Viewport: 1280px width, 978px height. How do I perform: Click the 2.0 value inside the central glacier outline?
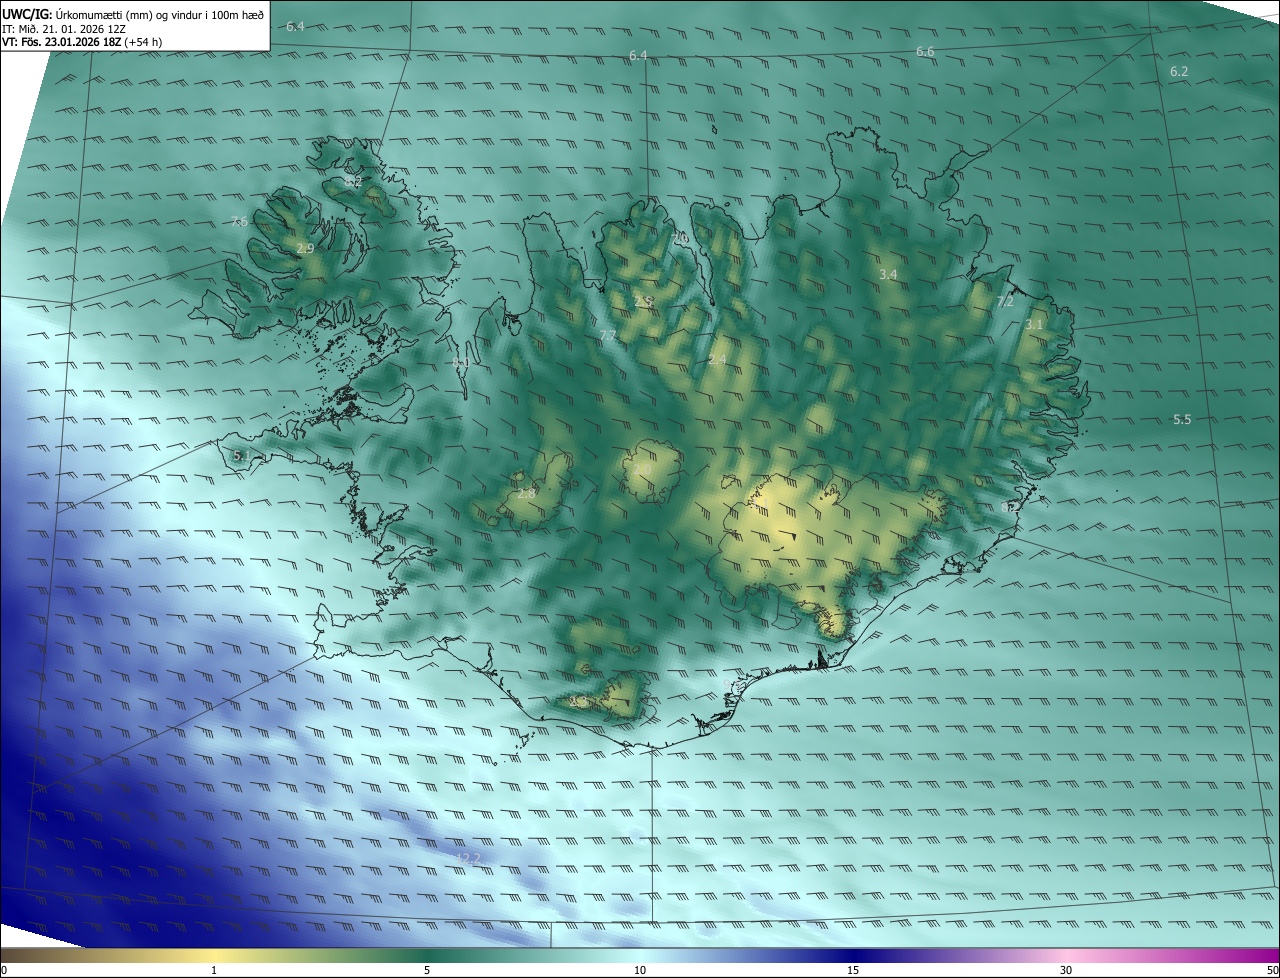click(642, 469)
